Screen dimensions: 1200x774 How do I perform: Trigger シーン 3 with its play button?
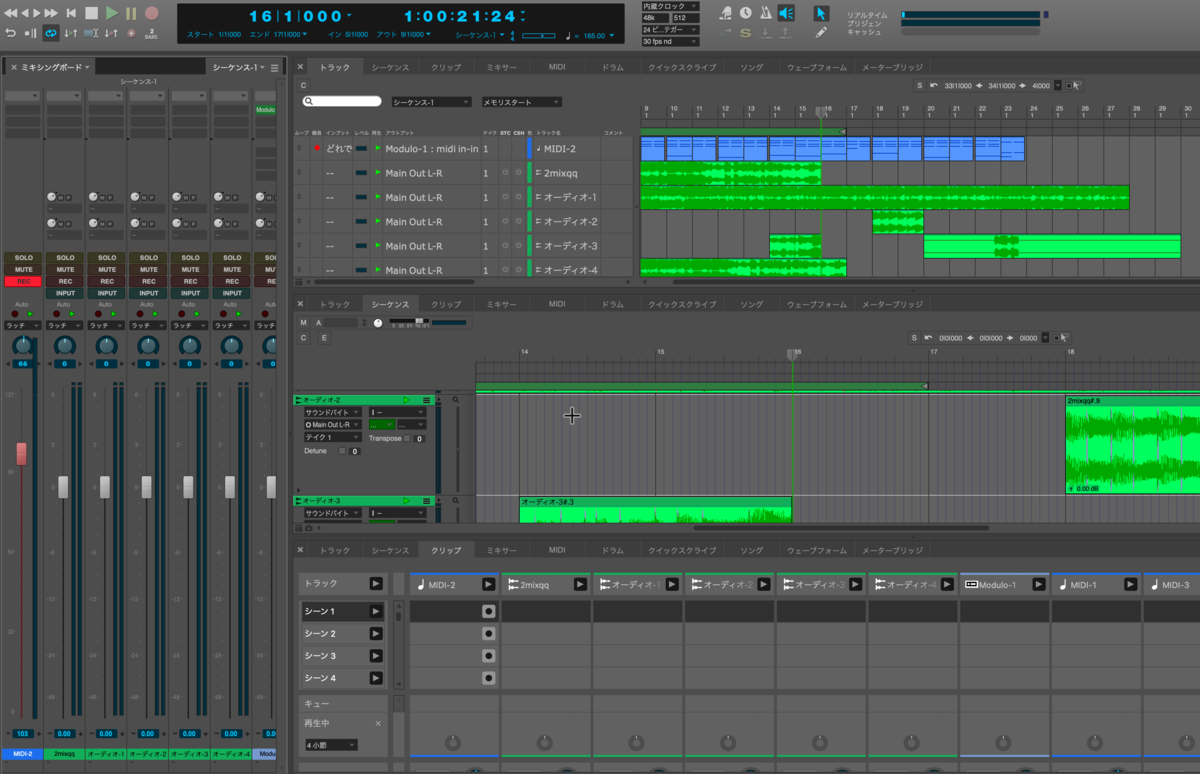(x=376, y=656)
